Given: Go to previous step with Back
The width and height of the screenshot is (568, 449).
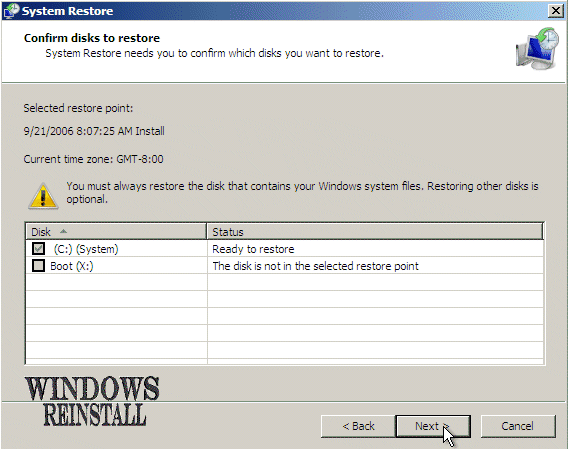Looking at the screenshot, I should pyautogui.click(x=358, y=426).
